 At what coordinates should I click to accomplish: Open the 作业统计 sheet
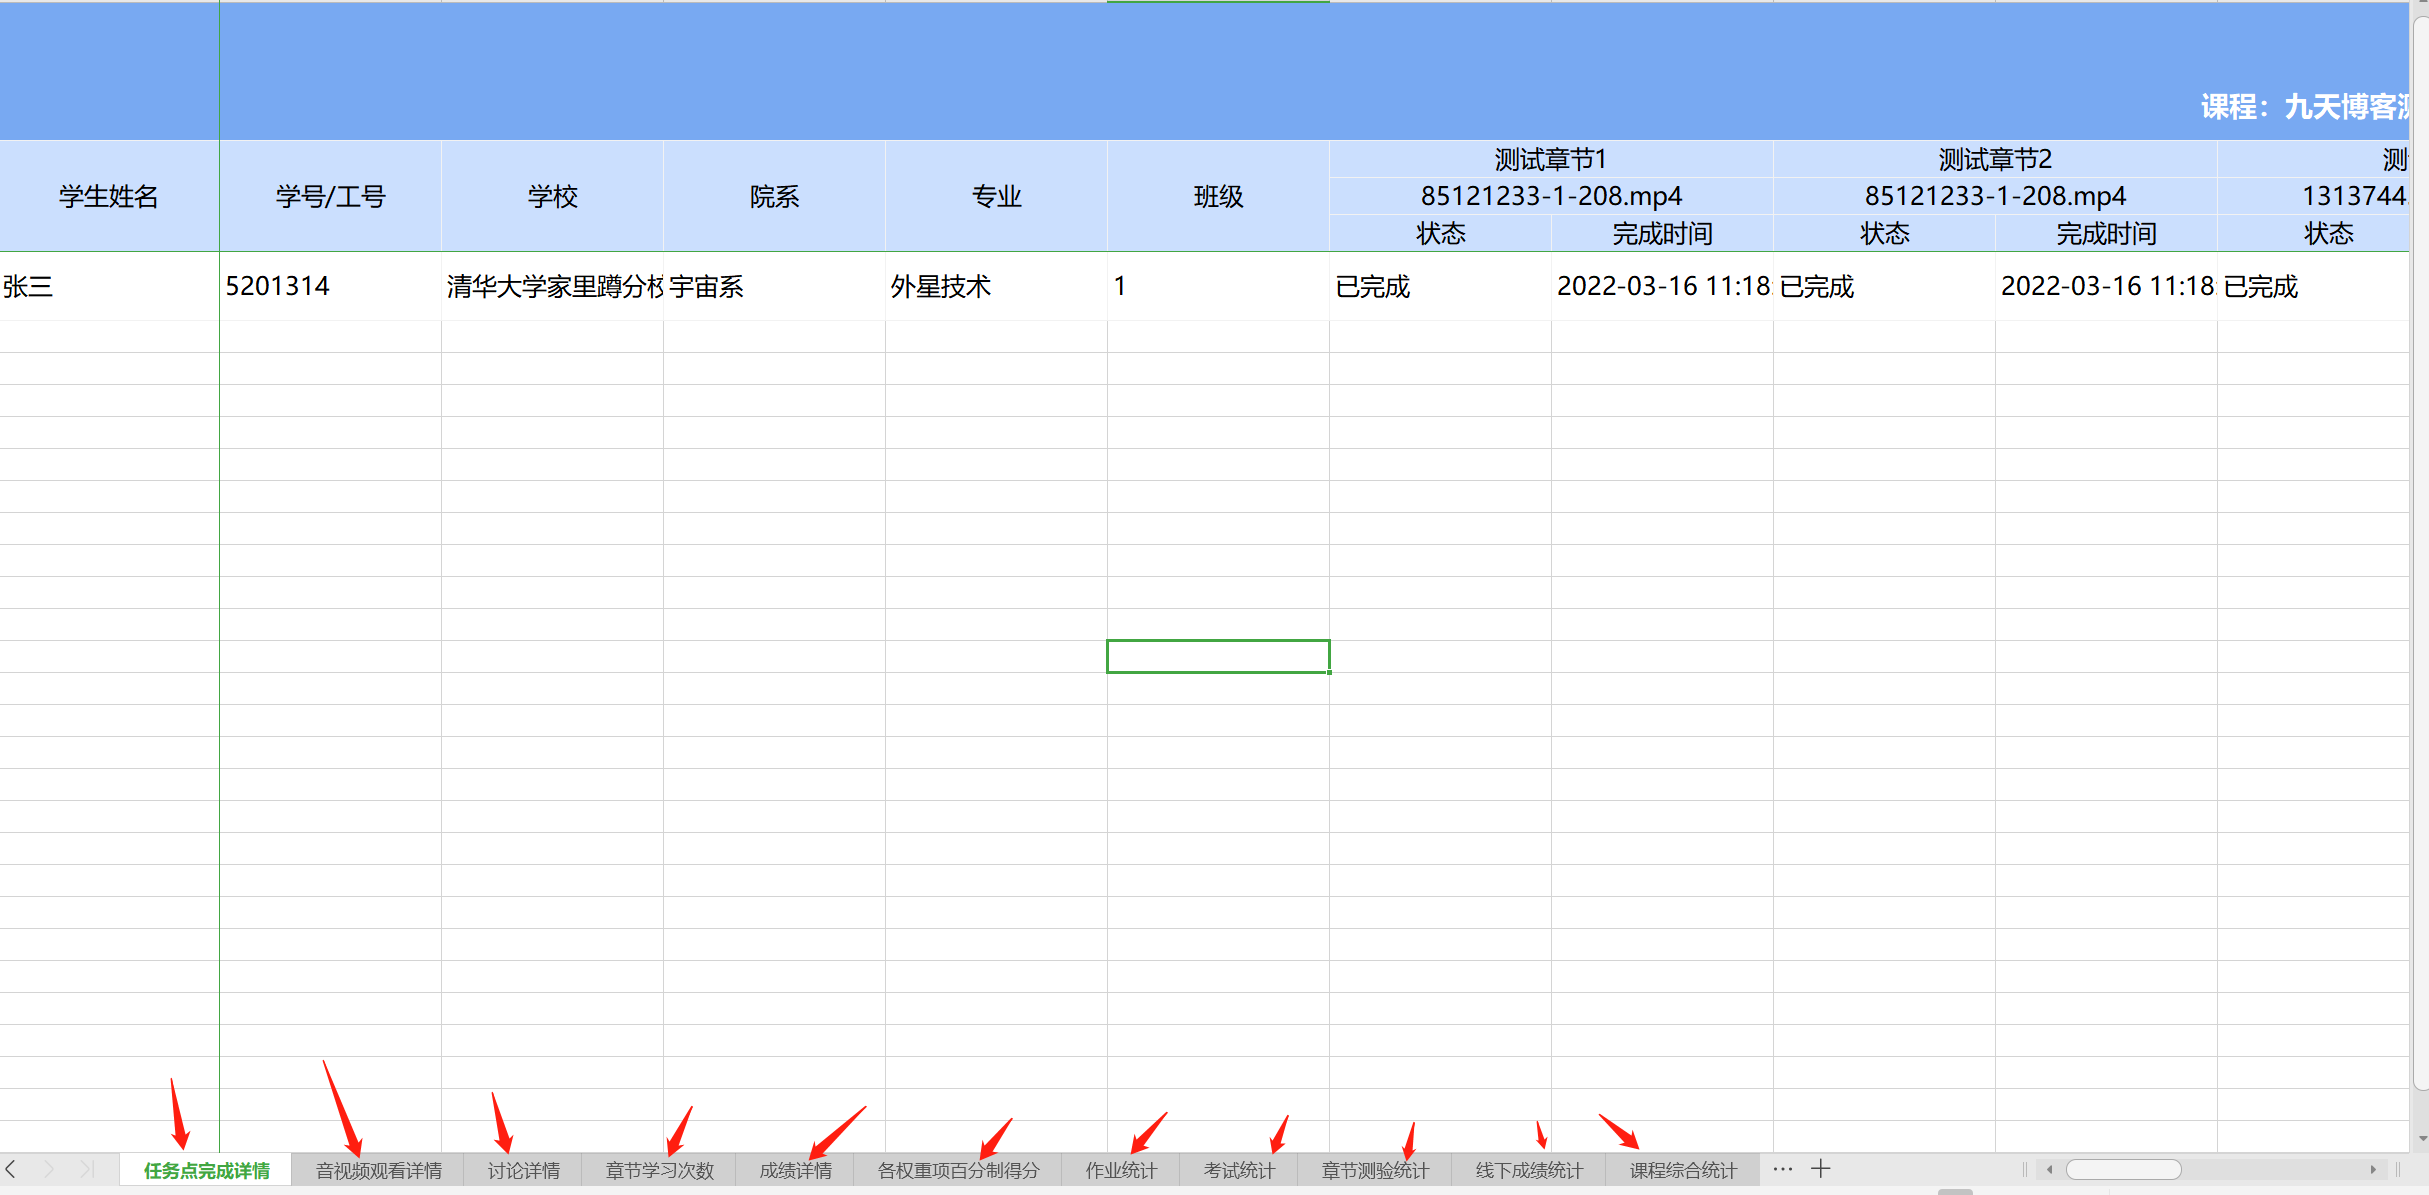(1121, 1170)
